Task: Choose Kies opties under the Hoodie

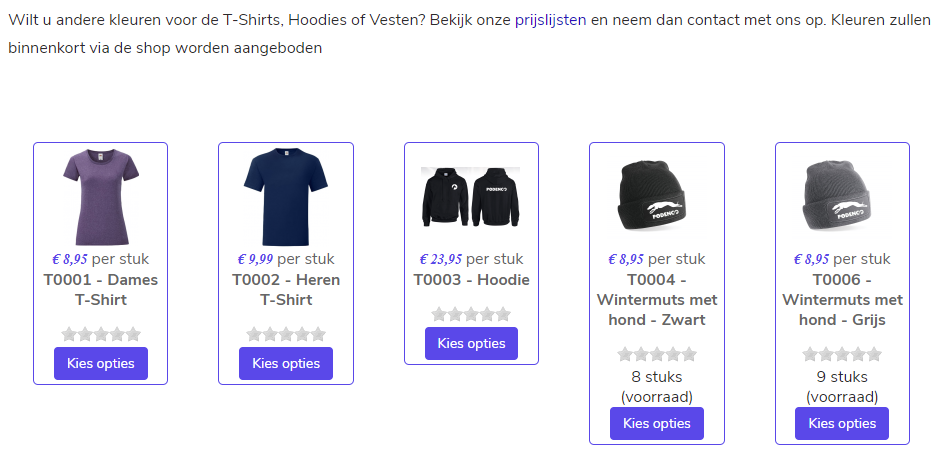Action: (471, 343)
